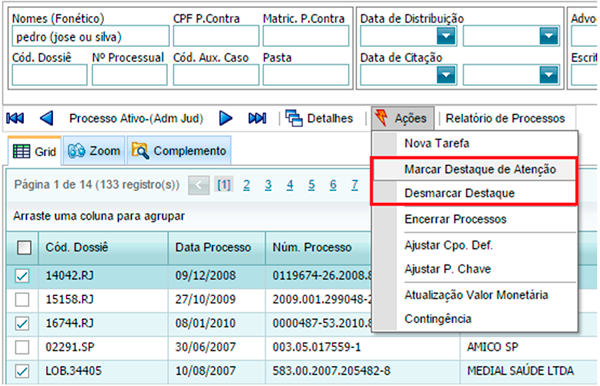Select Nova Tarefa menu entry
This screenshot has height=386, width=600.
coord(474,143)
